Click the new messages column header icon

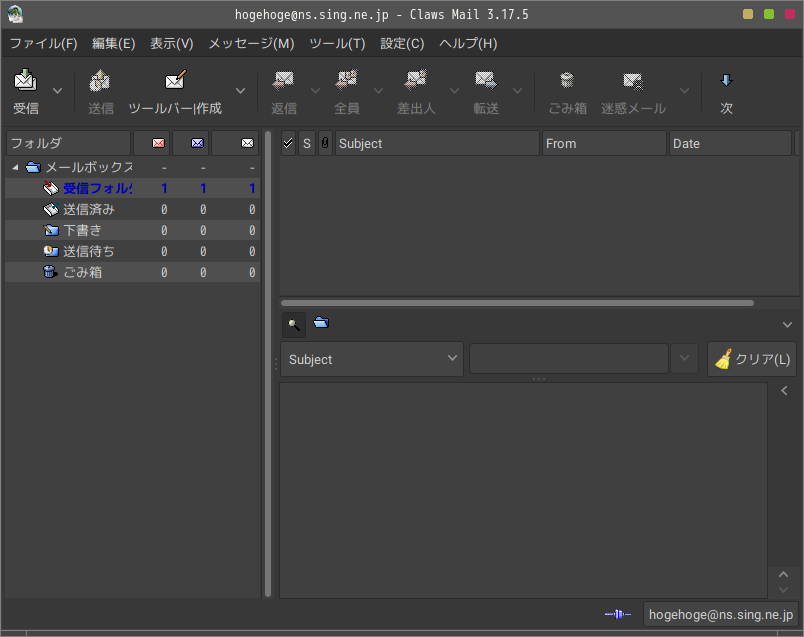pyautogui.click(x=158, y=143)
